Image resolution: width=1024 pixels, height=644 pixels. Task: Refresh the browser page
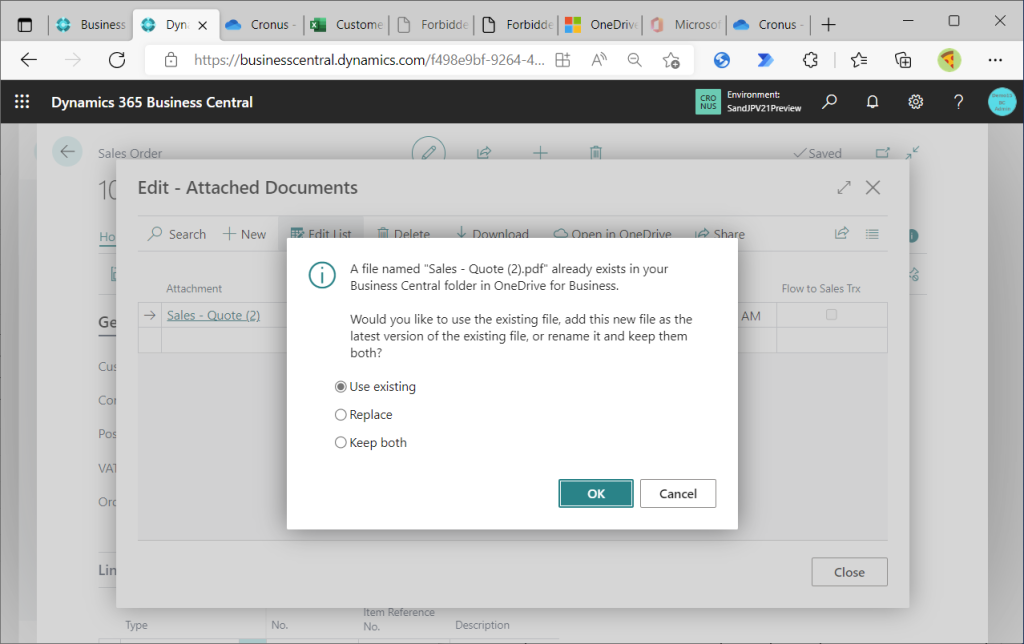117,60
